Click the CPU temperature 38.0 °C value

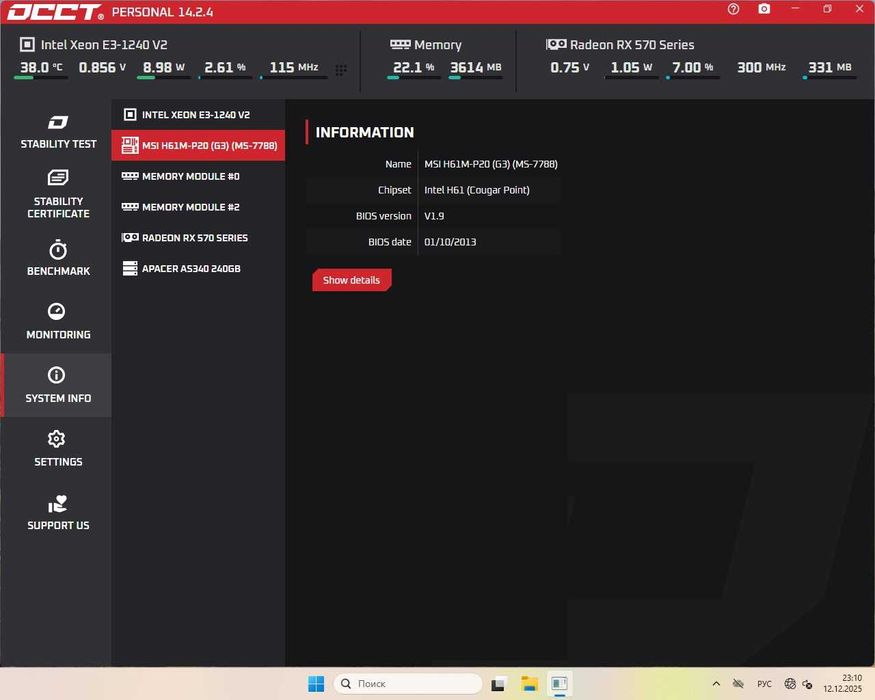[41, 68]
